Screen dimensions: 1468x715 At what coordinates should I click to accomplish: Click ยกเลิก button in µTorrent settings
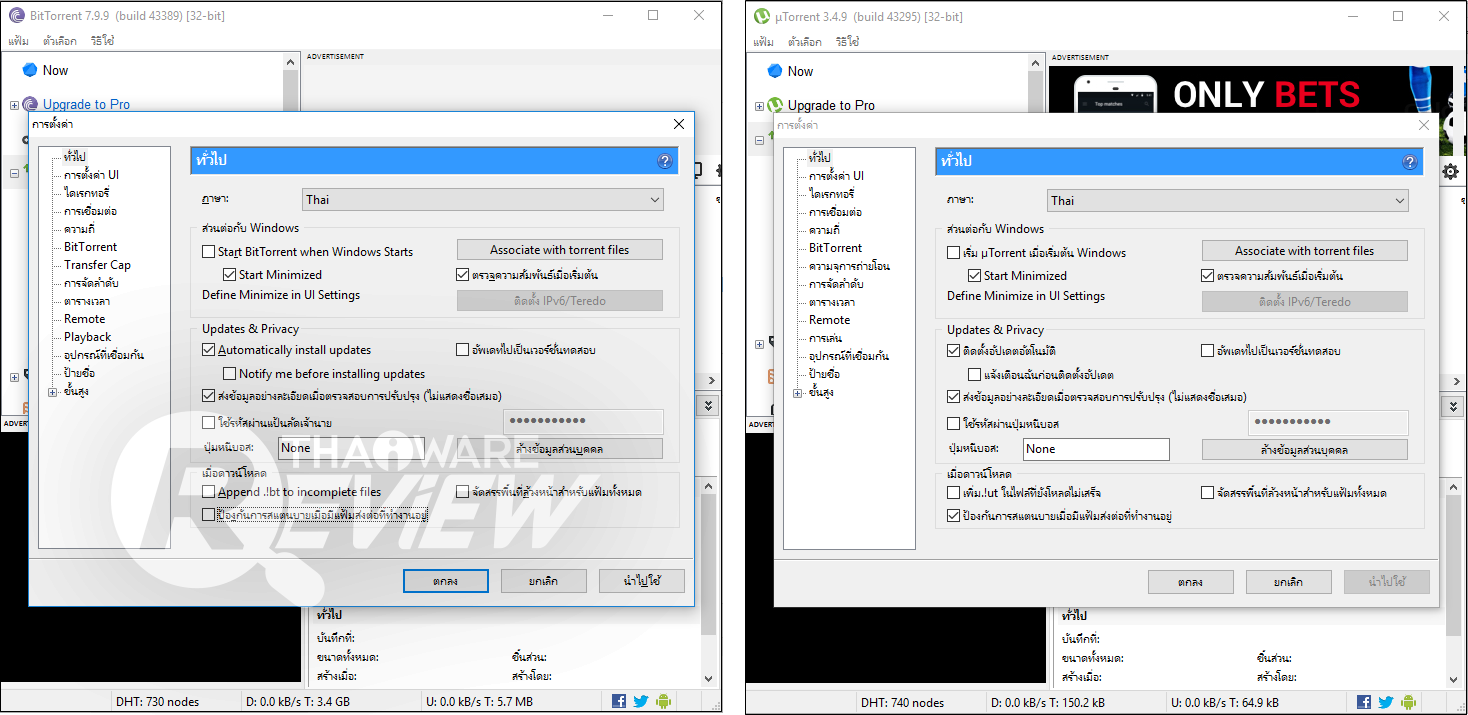[1289, 582]
